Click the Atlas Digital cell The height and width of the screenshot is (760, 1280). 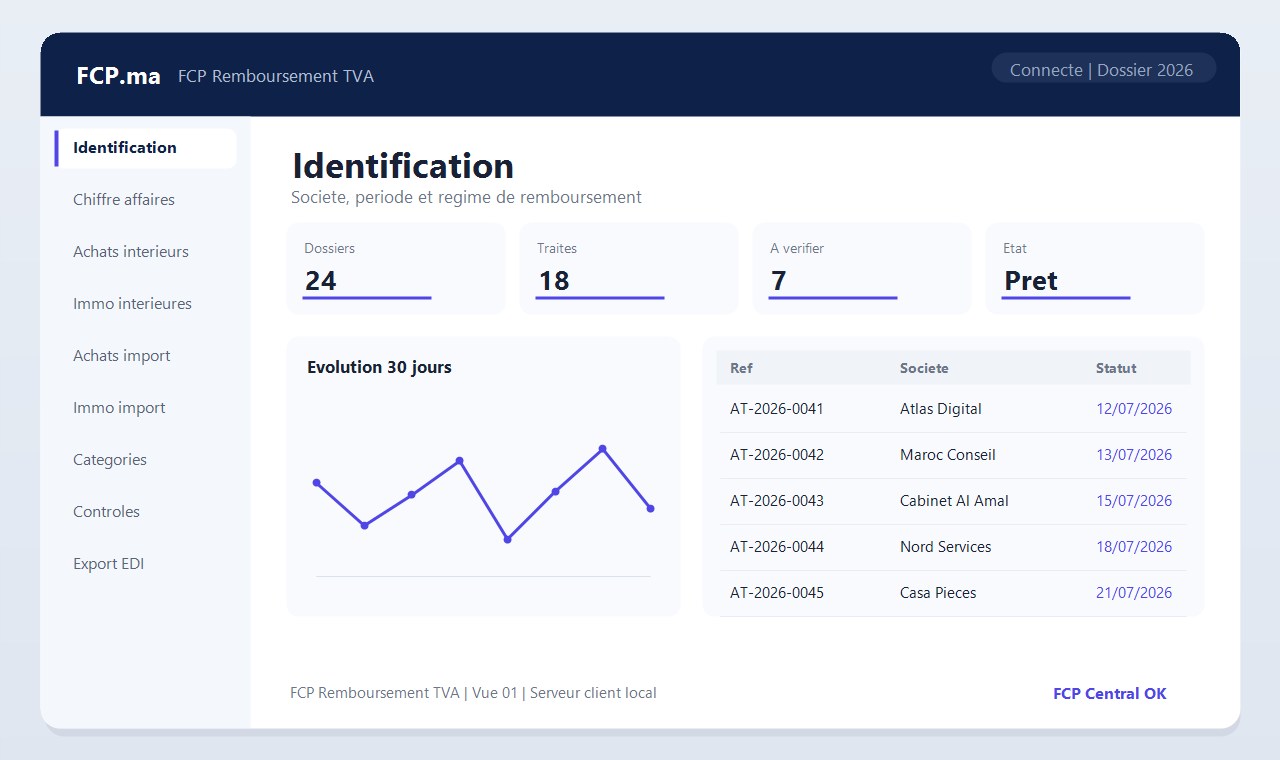(941, 409)
